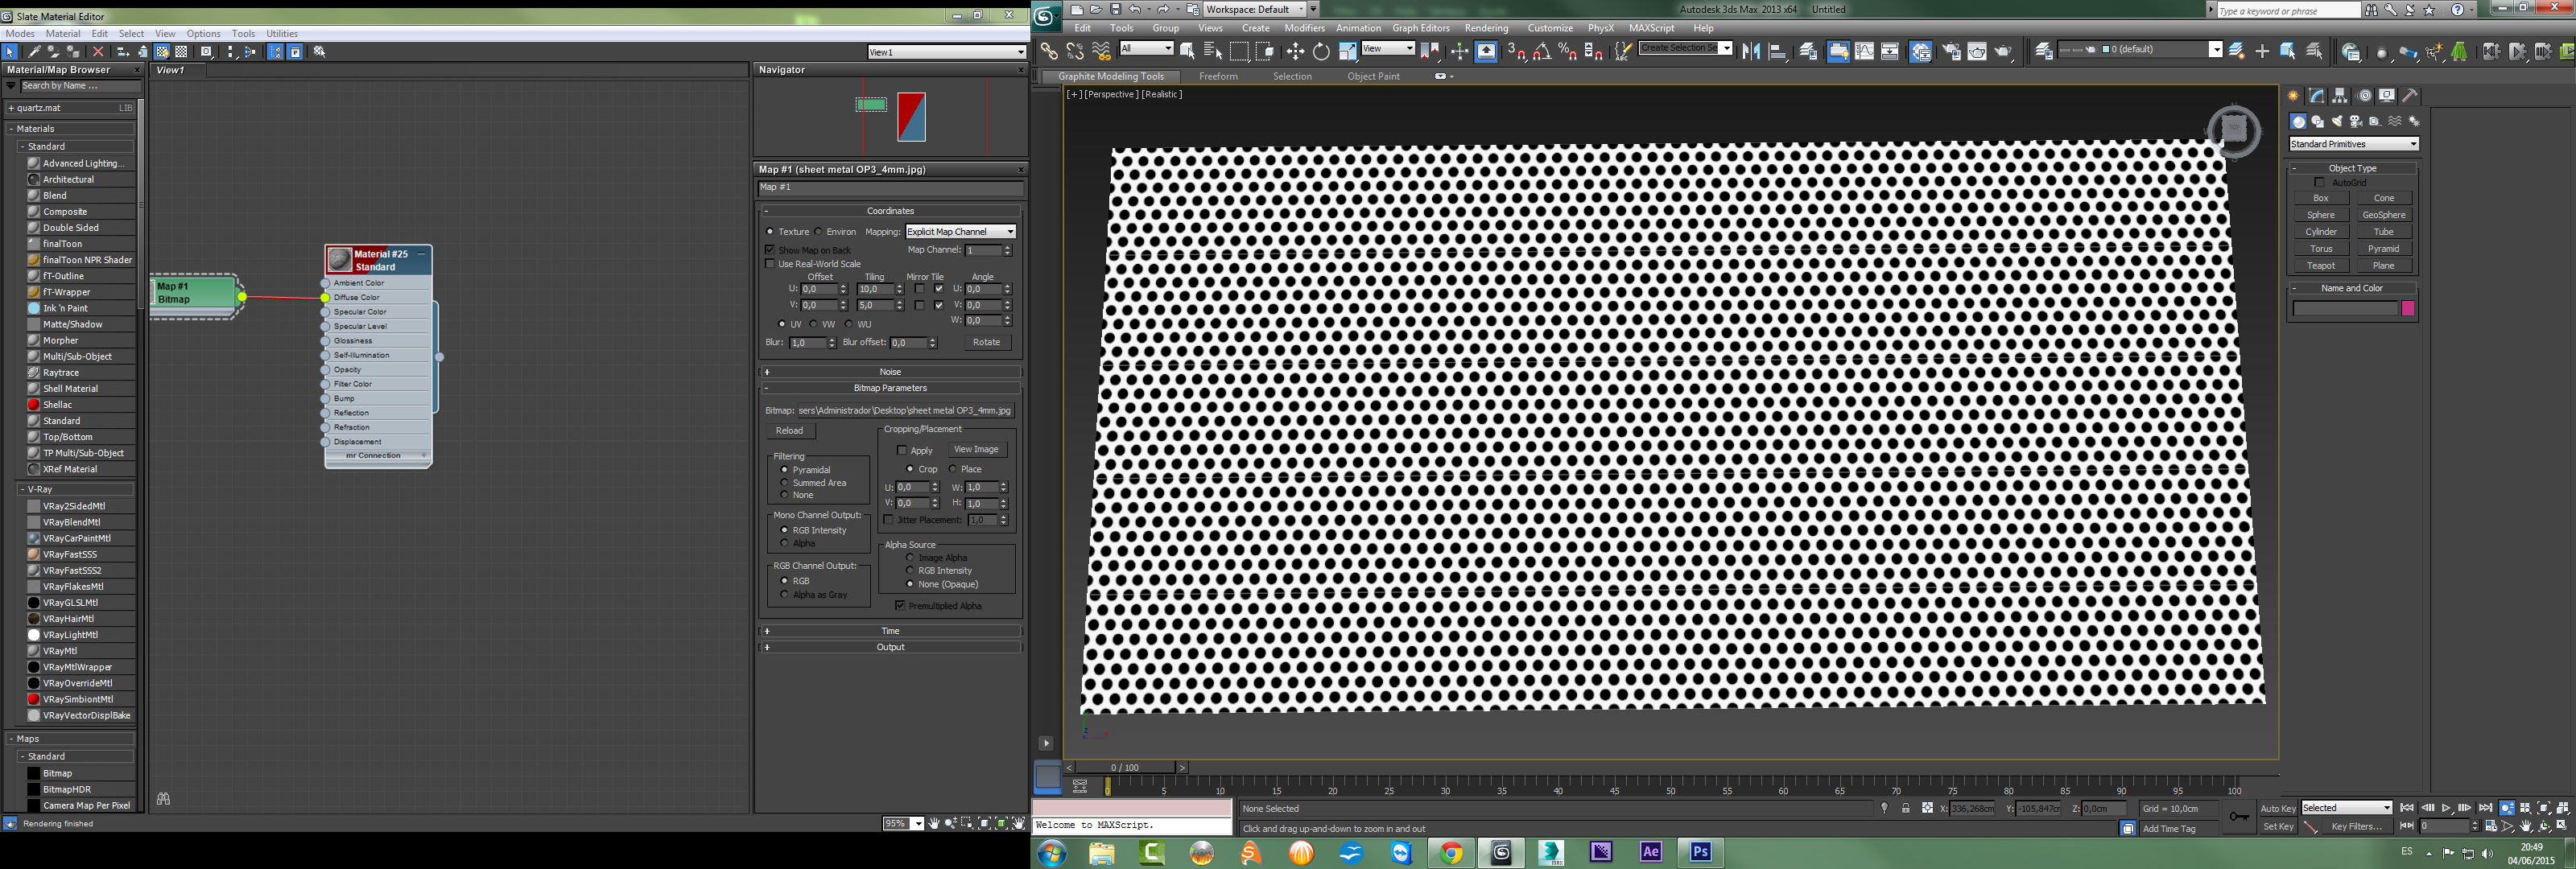Click the Mirror tool icon

coord(1751,51)
